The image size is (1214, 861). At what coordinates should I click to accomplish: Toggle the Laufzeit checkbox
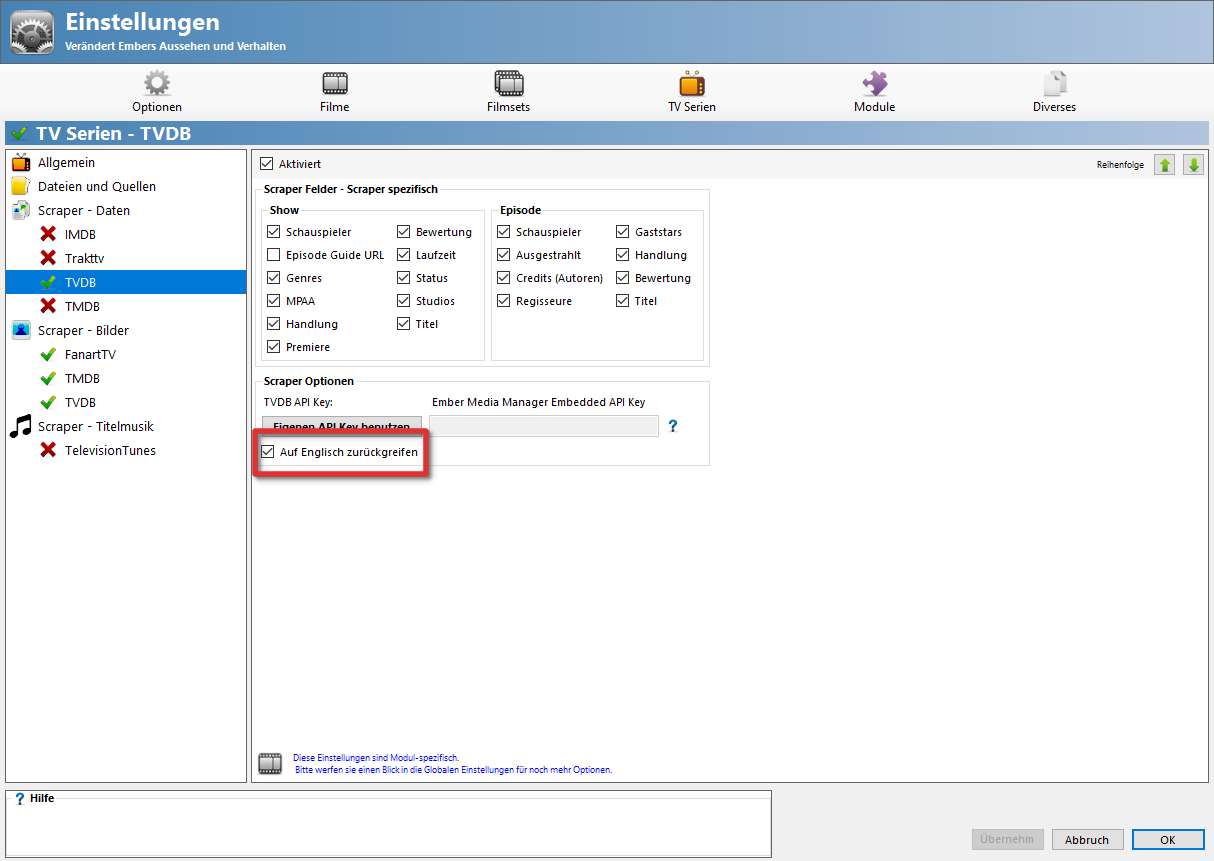click(404, 255)
